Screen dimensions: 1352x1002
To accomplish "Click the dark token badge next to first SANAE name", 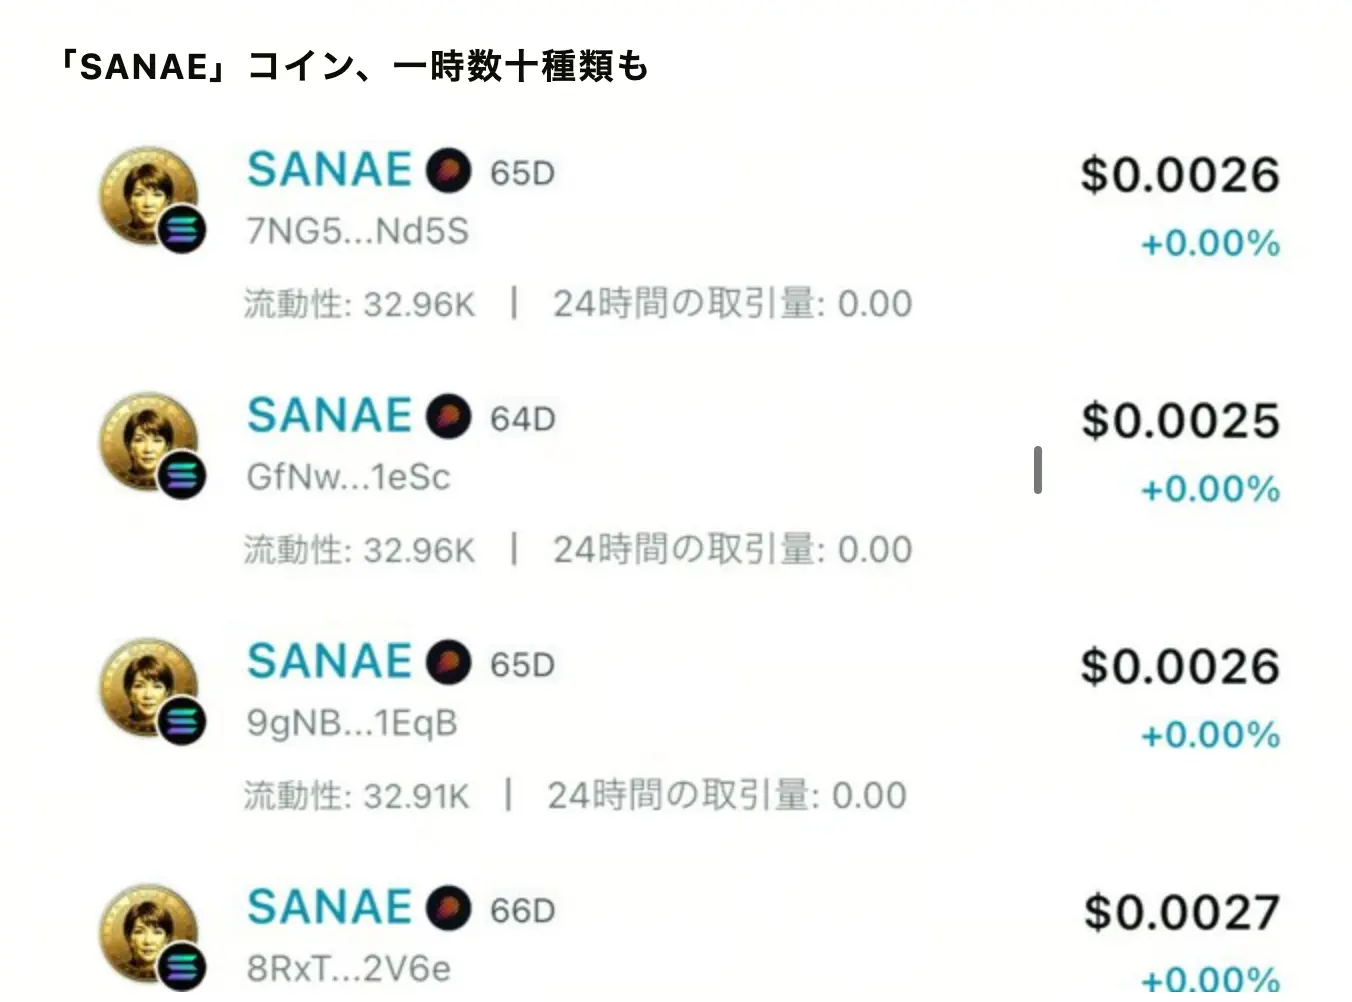I will (449, 170).
